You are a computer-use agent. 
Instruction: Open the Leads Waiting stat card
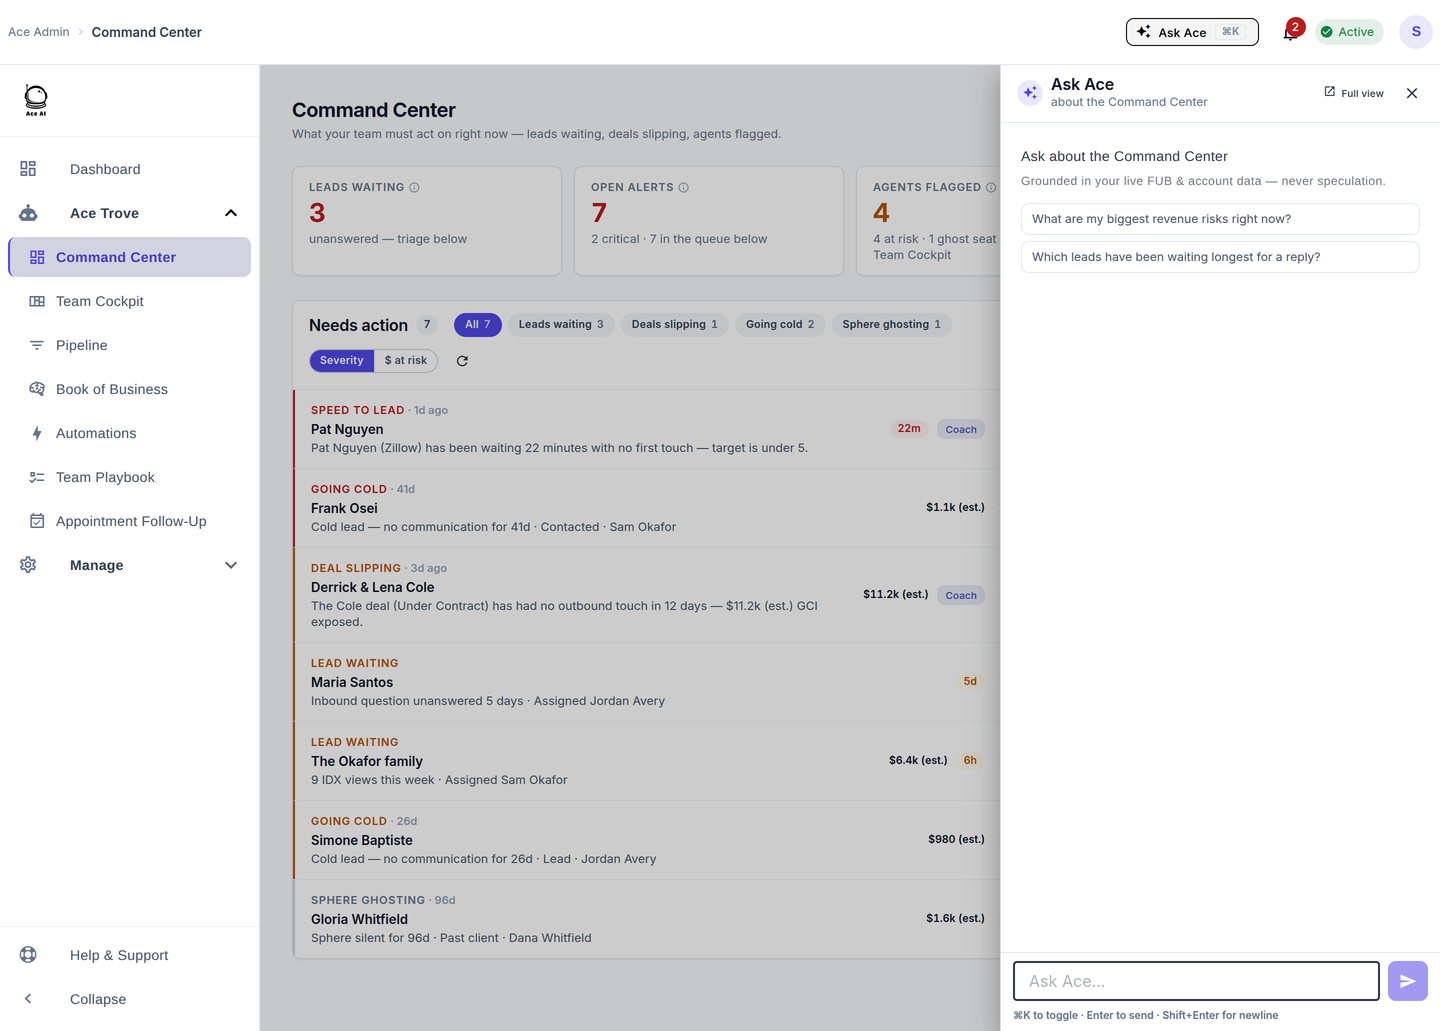(427, 221)
